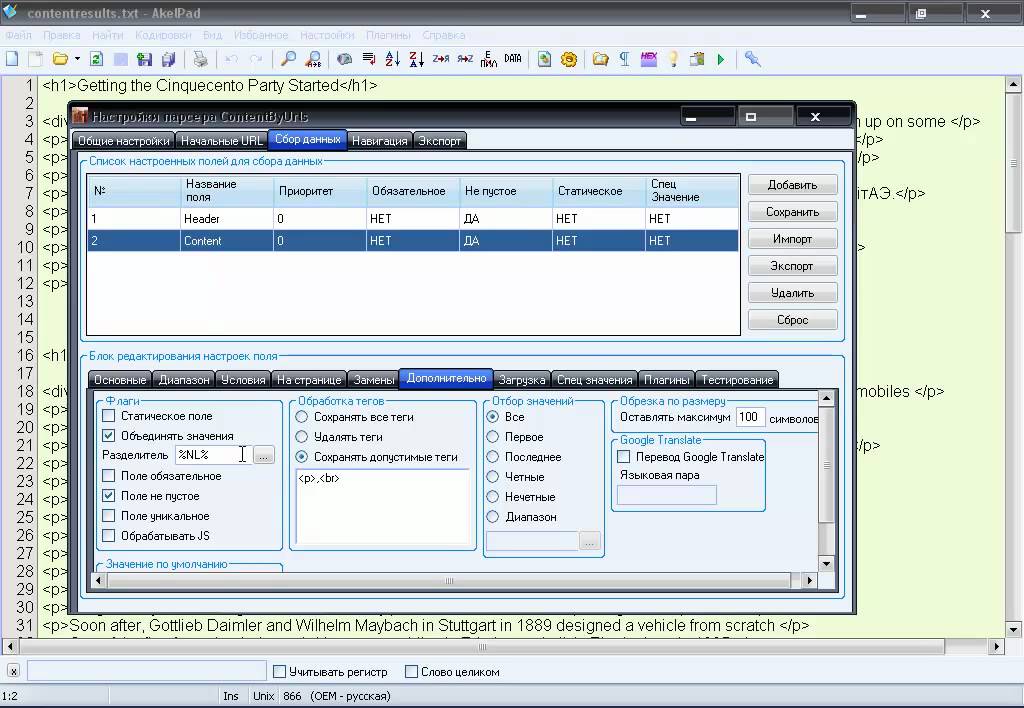Click the folder explorer icon before ¶
Viewport: 1024px width, 708px height.
(600, 59)
